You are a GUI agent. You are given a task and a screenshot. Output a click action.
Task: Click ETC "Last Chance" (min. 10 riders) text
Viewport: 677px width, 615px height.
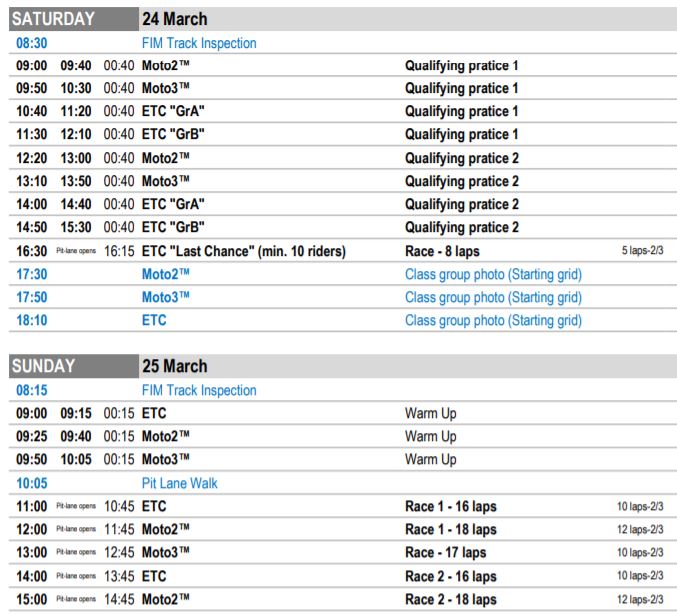tap(246, 251)
